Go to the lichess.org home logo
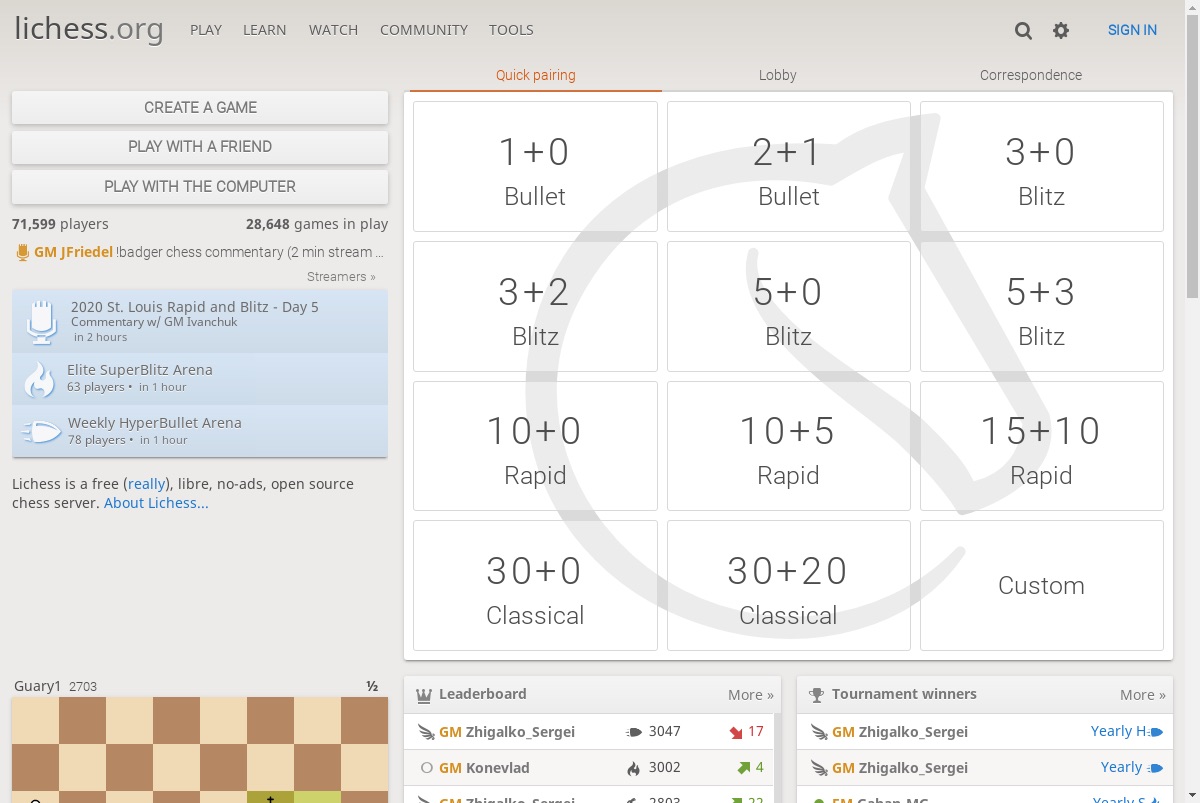Screen dimensions: 1200x803 (x=89, y=29)
